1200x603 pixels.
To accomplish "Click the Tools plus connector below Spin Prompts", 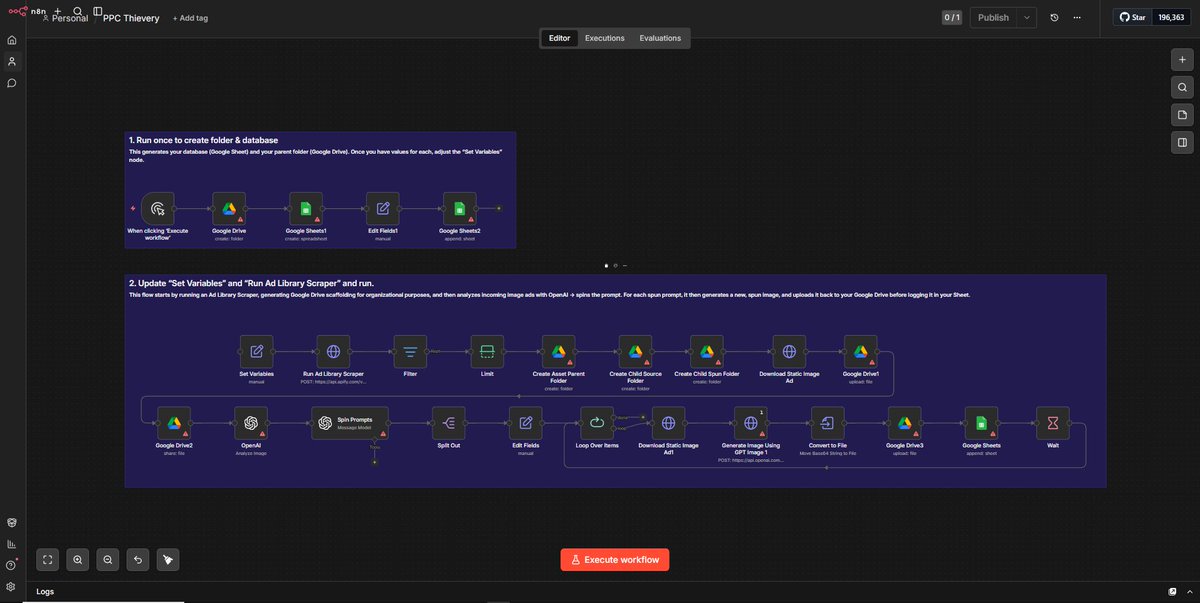I will 375,462.
